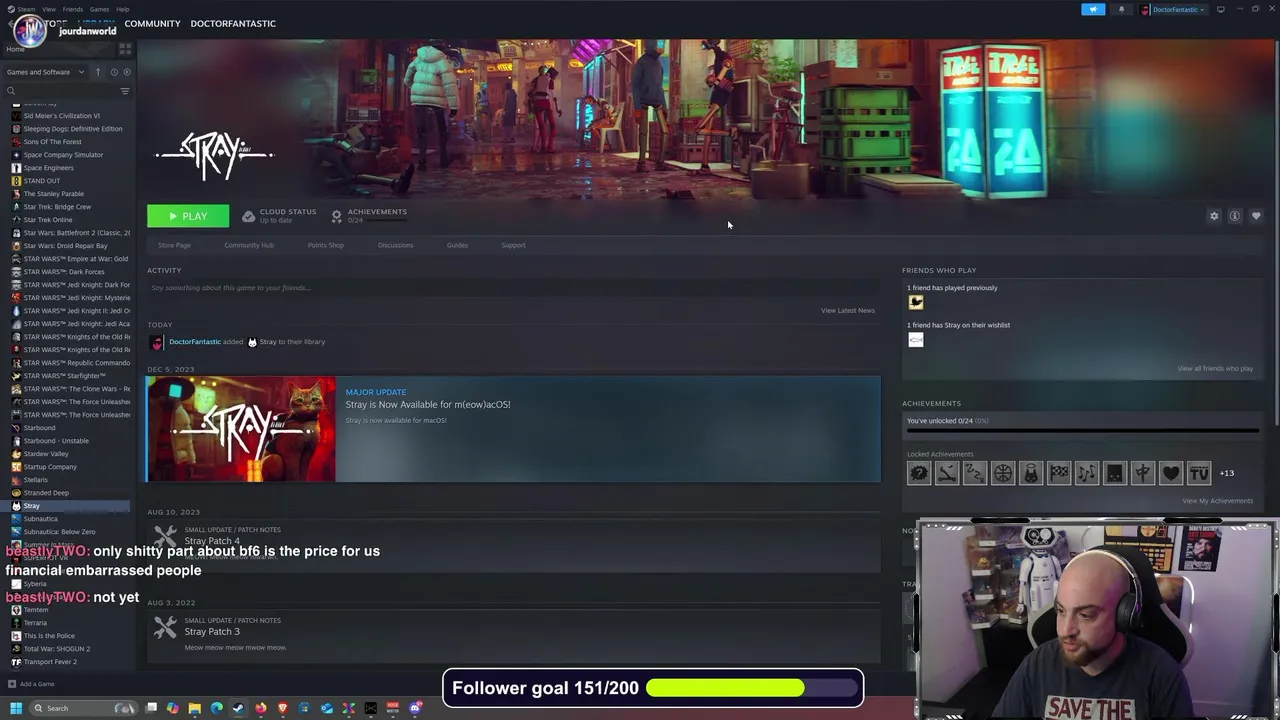The height and width of the screenshot is (720, 1280).
Task: Click the green PLAY button
Action: pos(188,216)
